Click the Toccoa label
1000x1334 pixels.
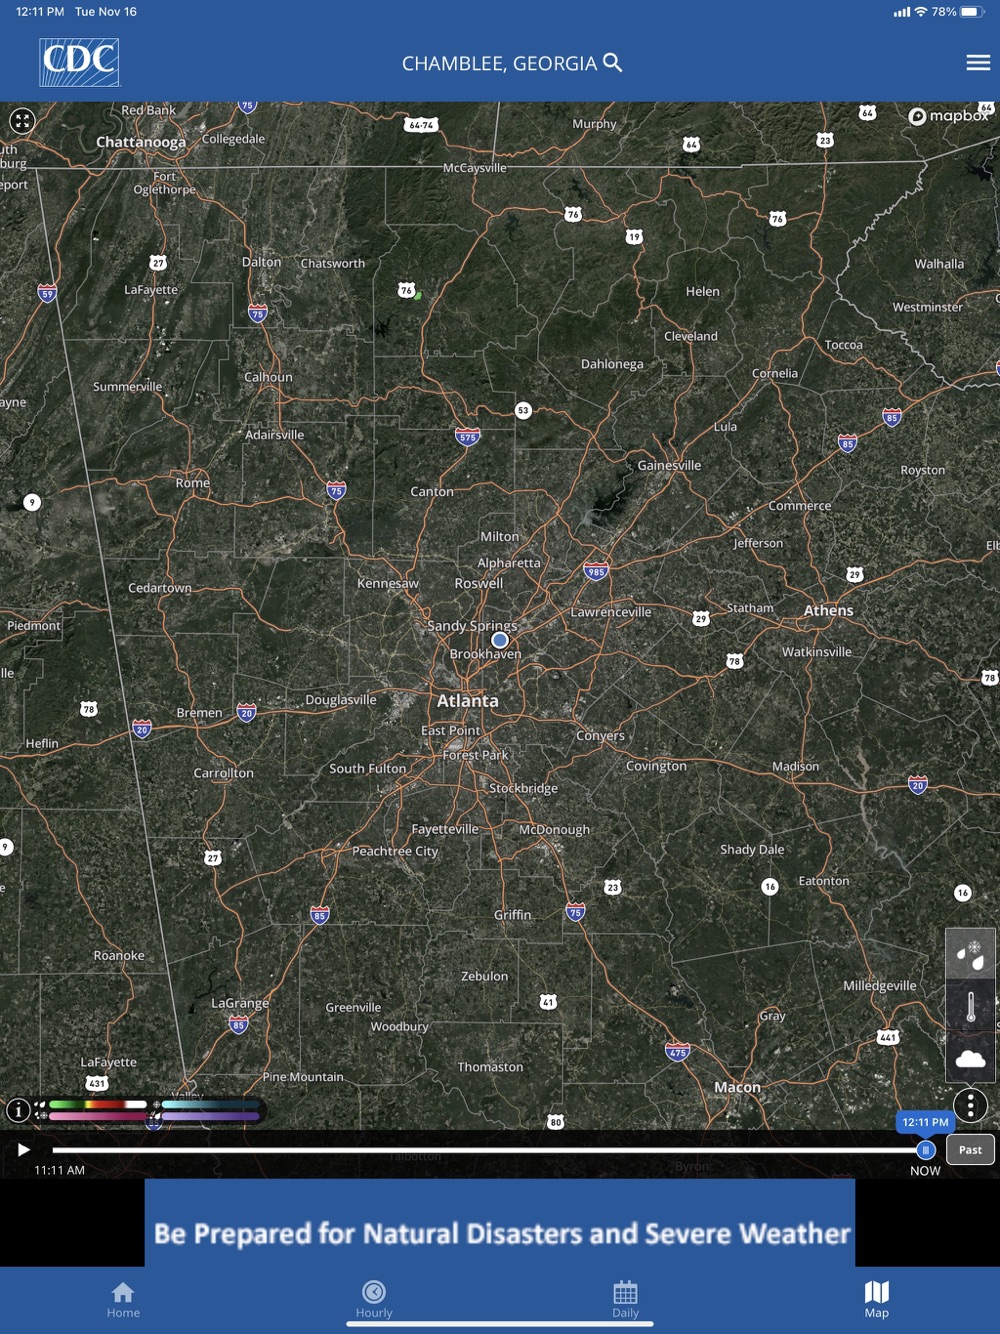[844, 345]
